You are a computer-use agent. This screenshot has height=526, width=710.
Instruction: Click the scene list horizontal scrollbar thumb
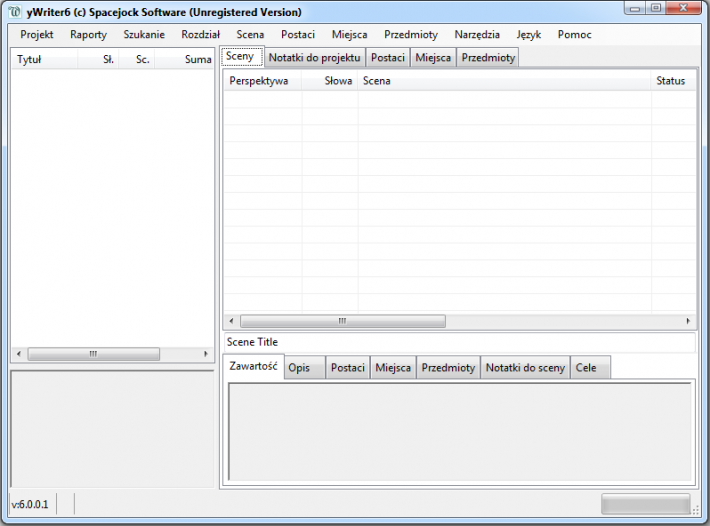tap(343, 321)
